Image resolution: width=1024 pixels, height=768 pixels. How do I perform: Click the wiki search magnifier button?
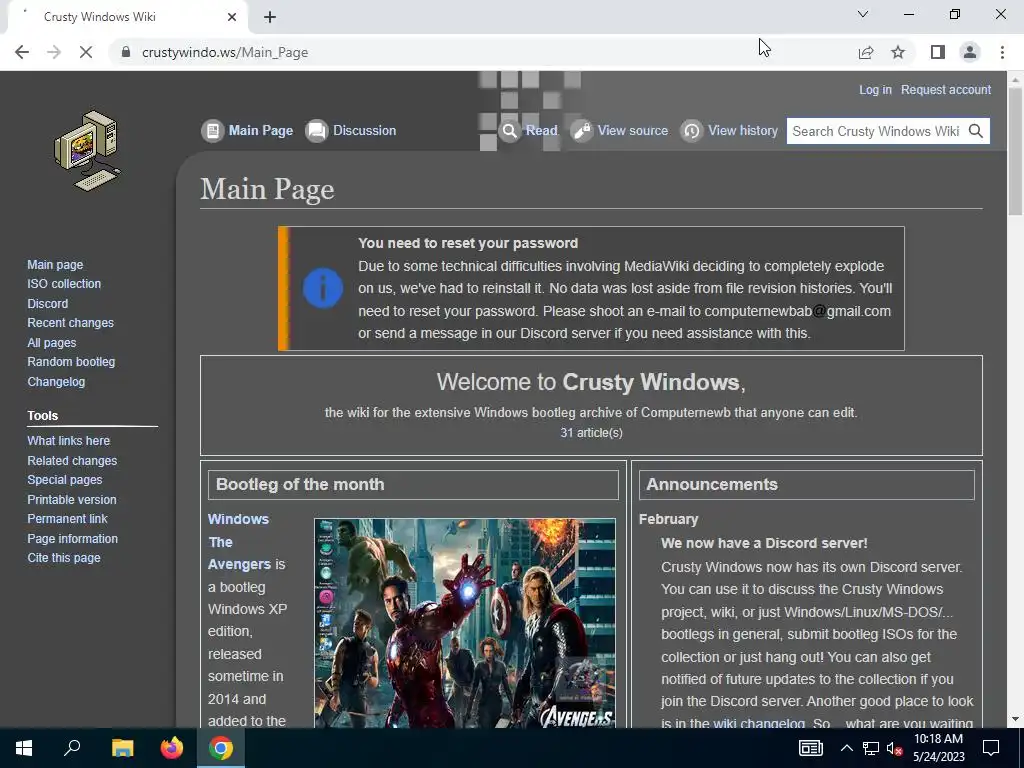coord(976,131)
